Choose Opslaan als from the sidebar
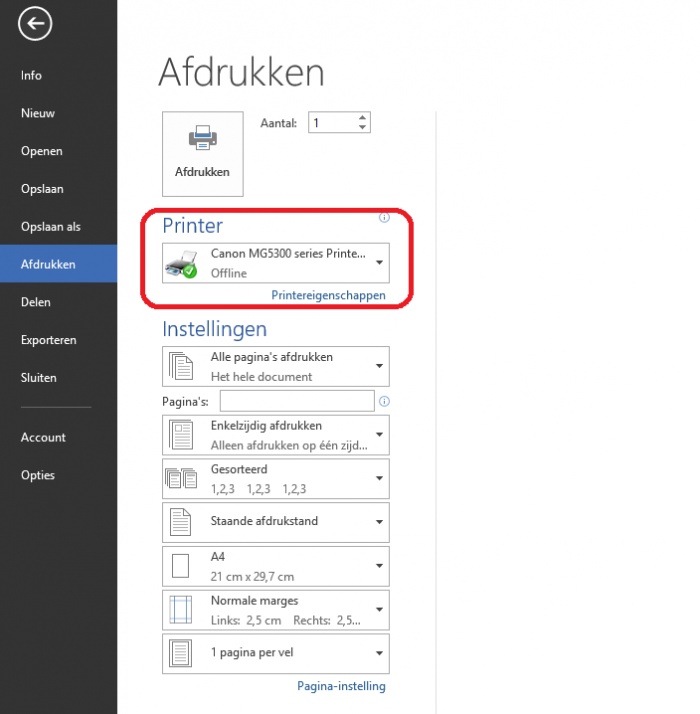 click(x=58, y=226)
